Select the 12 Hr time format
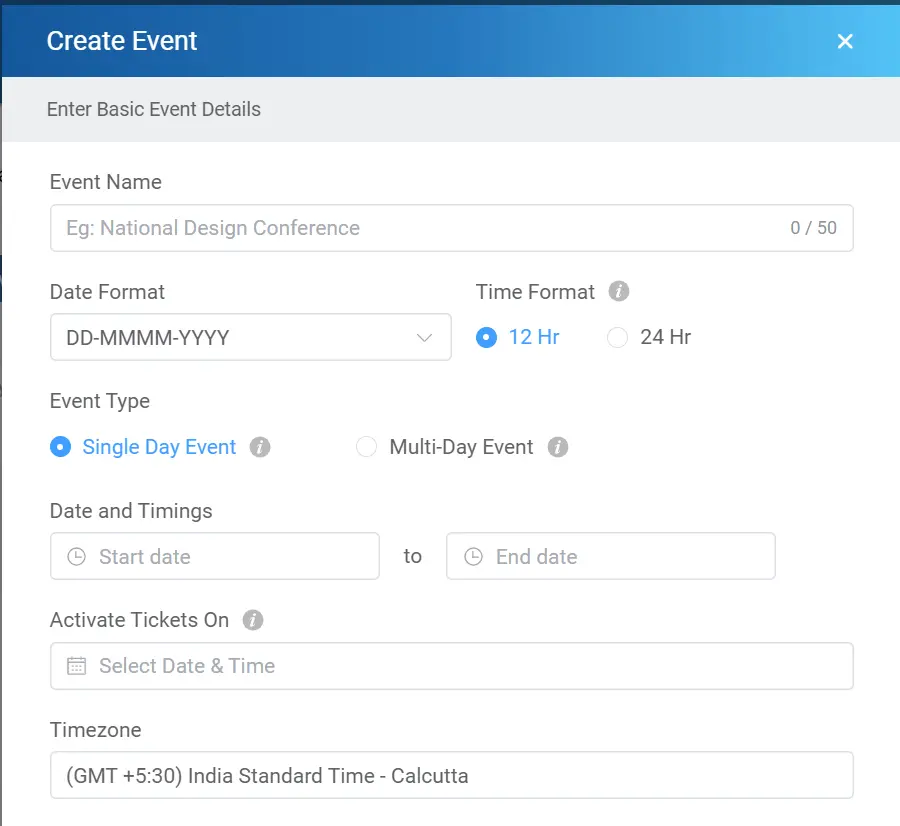Viewport: 900px width, 826px height. (x=518, y=337)
